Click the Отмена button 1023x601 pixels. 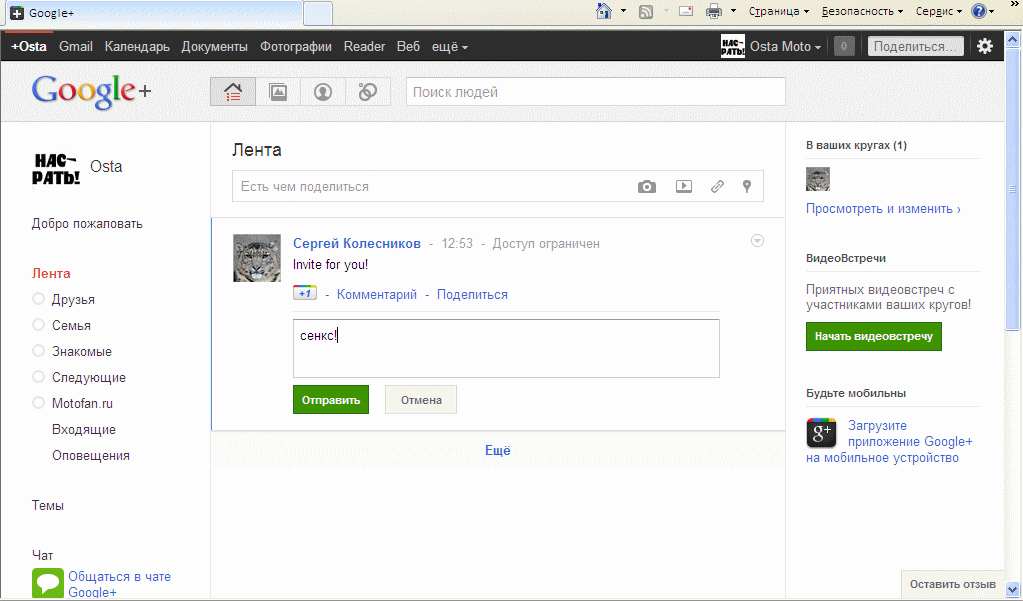(x=421, y=399)
